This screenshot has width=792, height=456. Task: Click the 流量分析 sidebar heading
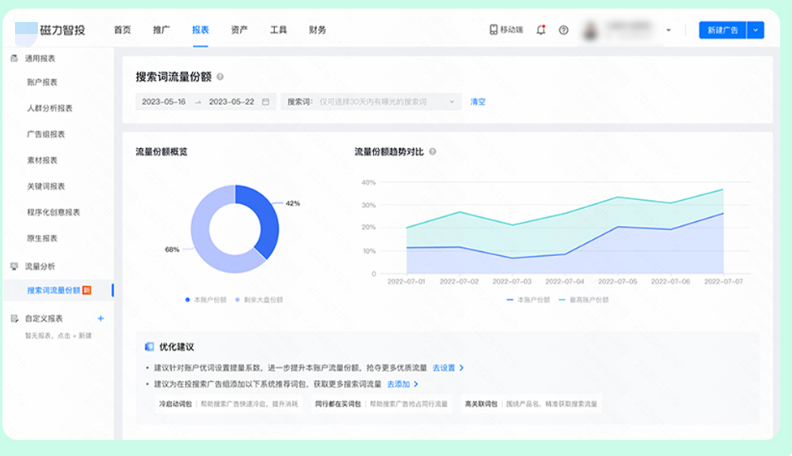tap(40, 266)
